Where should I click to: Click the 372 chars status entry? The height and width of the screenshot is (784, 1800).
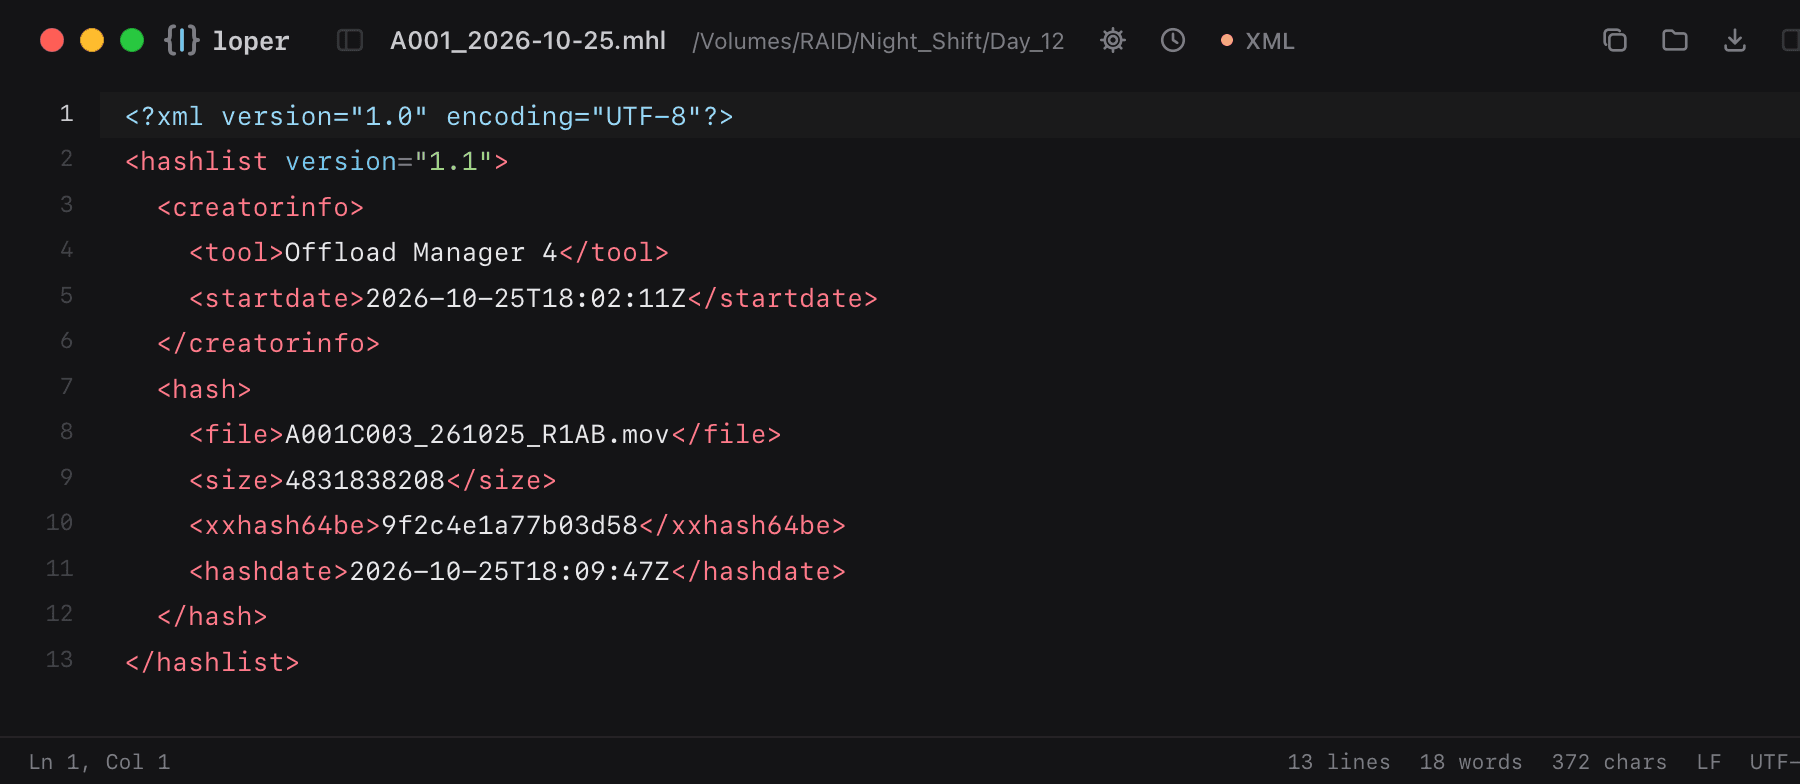tap(1609, 762)
